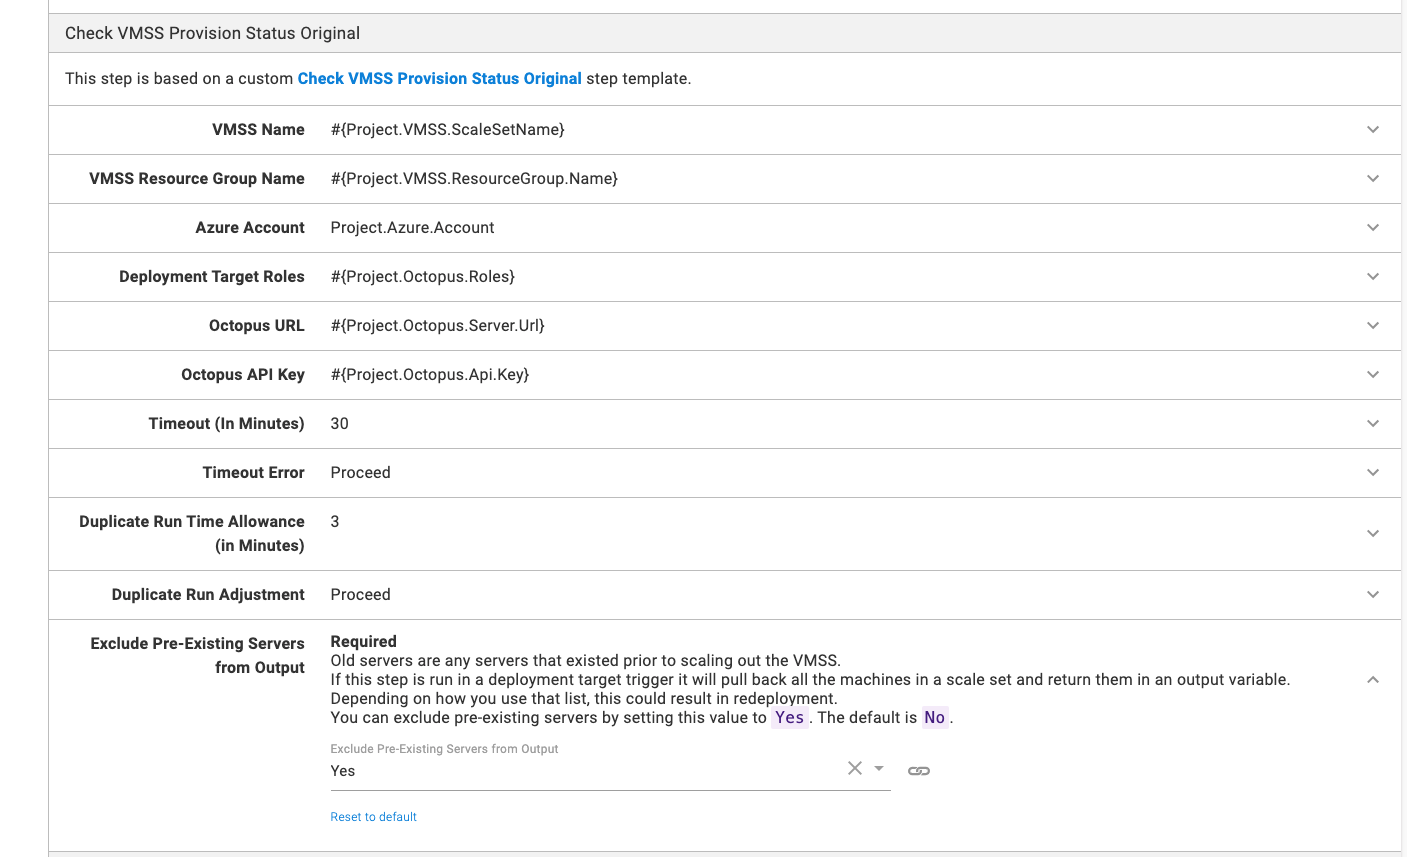Expand the Deployment Target Roles row
Image resolution: width=1407 pixels, height=857 pixels.
tap(1373, 277)
